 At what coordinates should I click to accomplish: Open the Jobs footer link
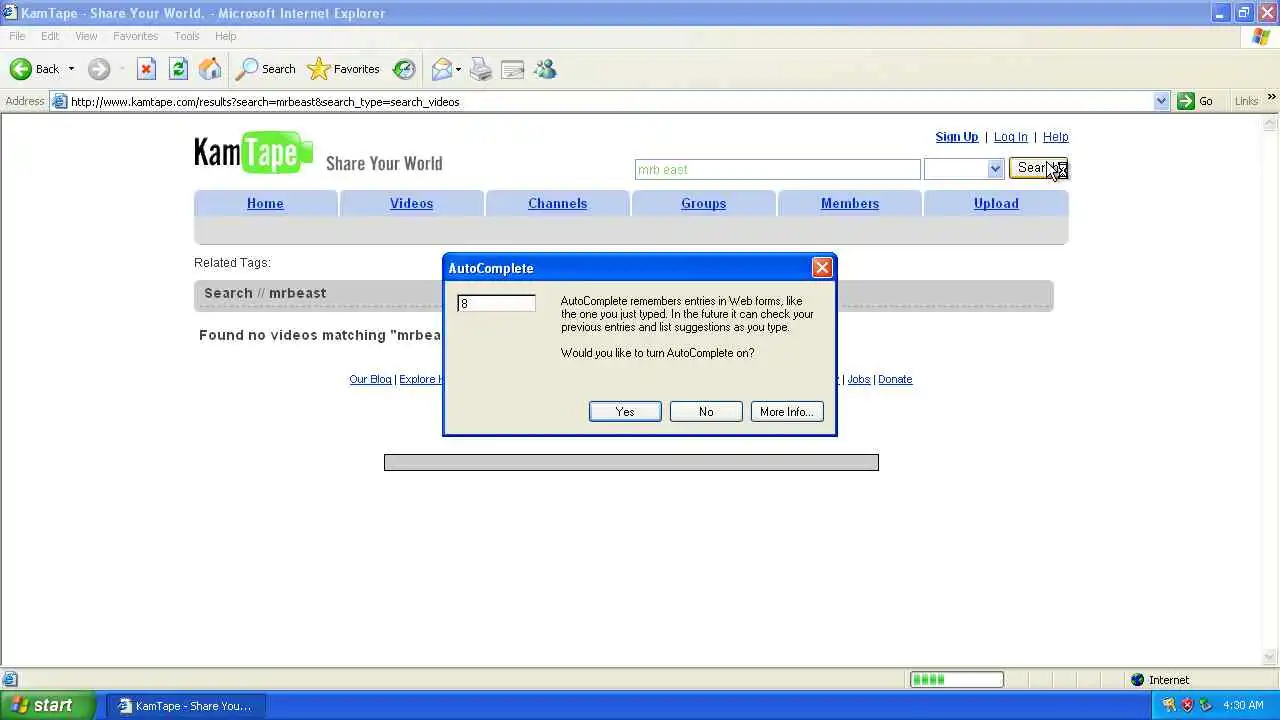858,379
